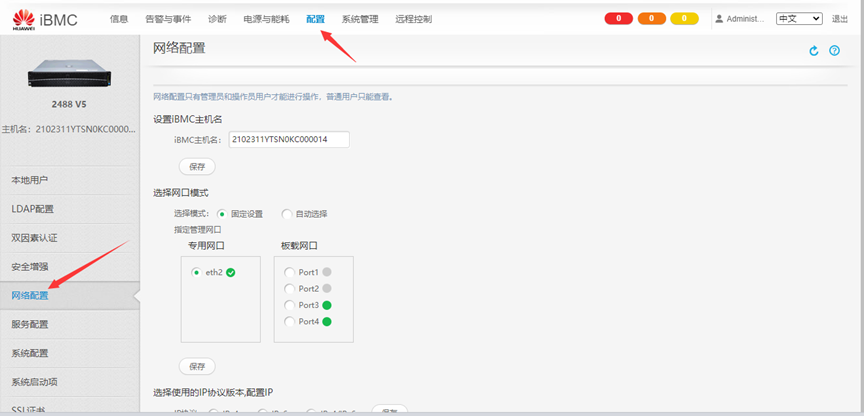This screenshot has width=864, height=416.
Task: Click the grey status dot beside Port1
Action: click(327, 272)
